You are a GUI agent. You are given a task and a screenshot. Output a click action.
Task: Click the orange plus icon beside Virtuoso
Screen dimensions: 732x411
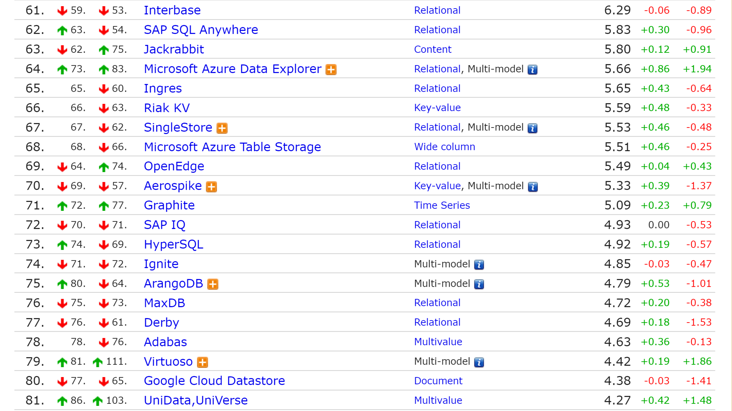(x=202, y=362)
